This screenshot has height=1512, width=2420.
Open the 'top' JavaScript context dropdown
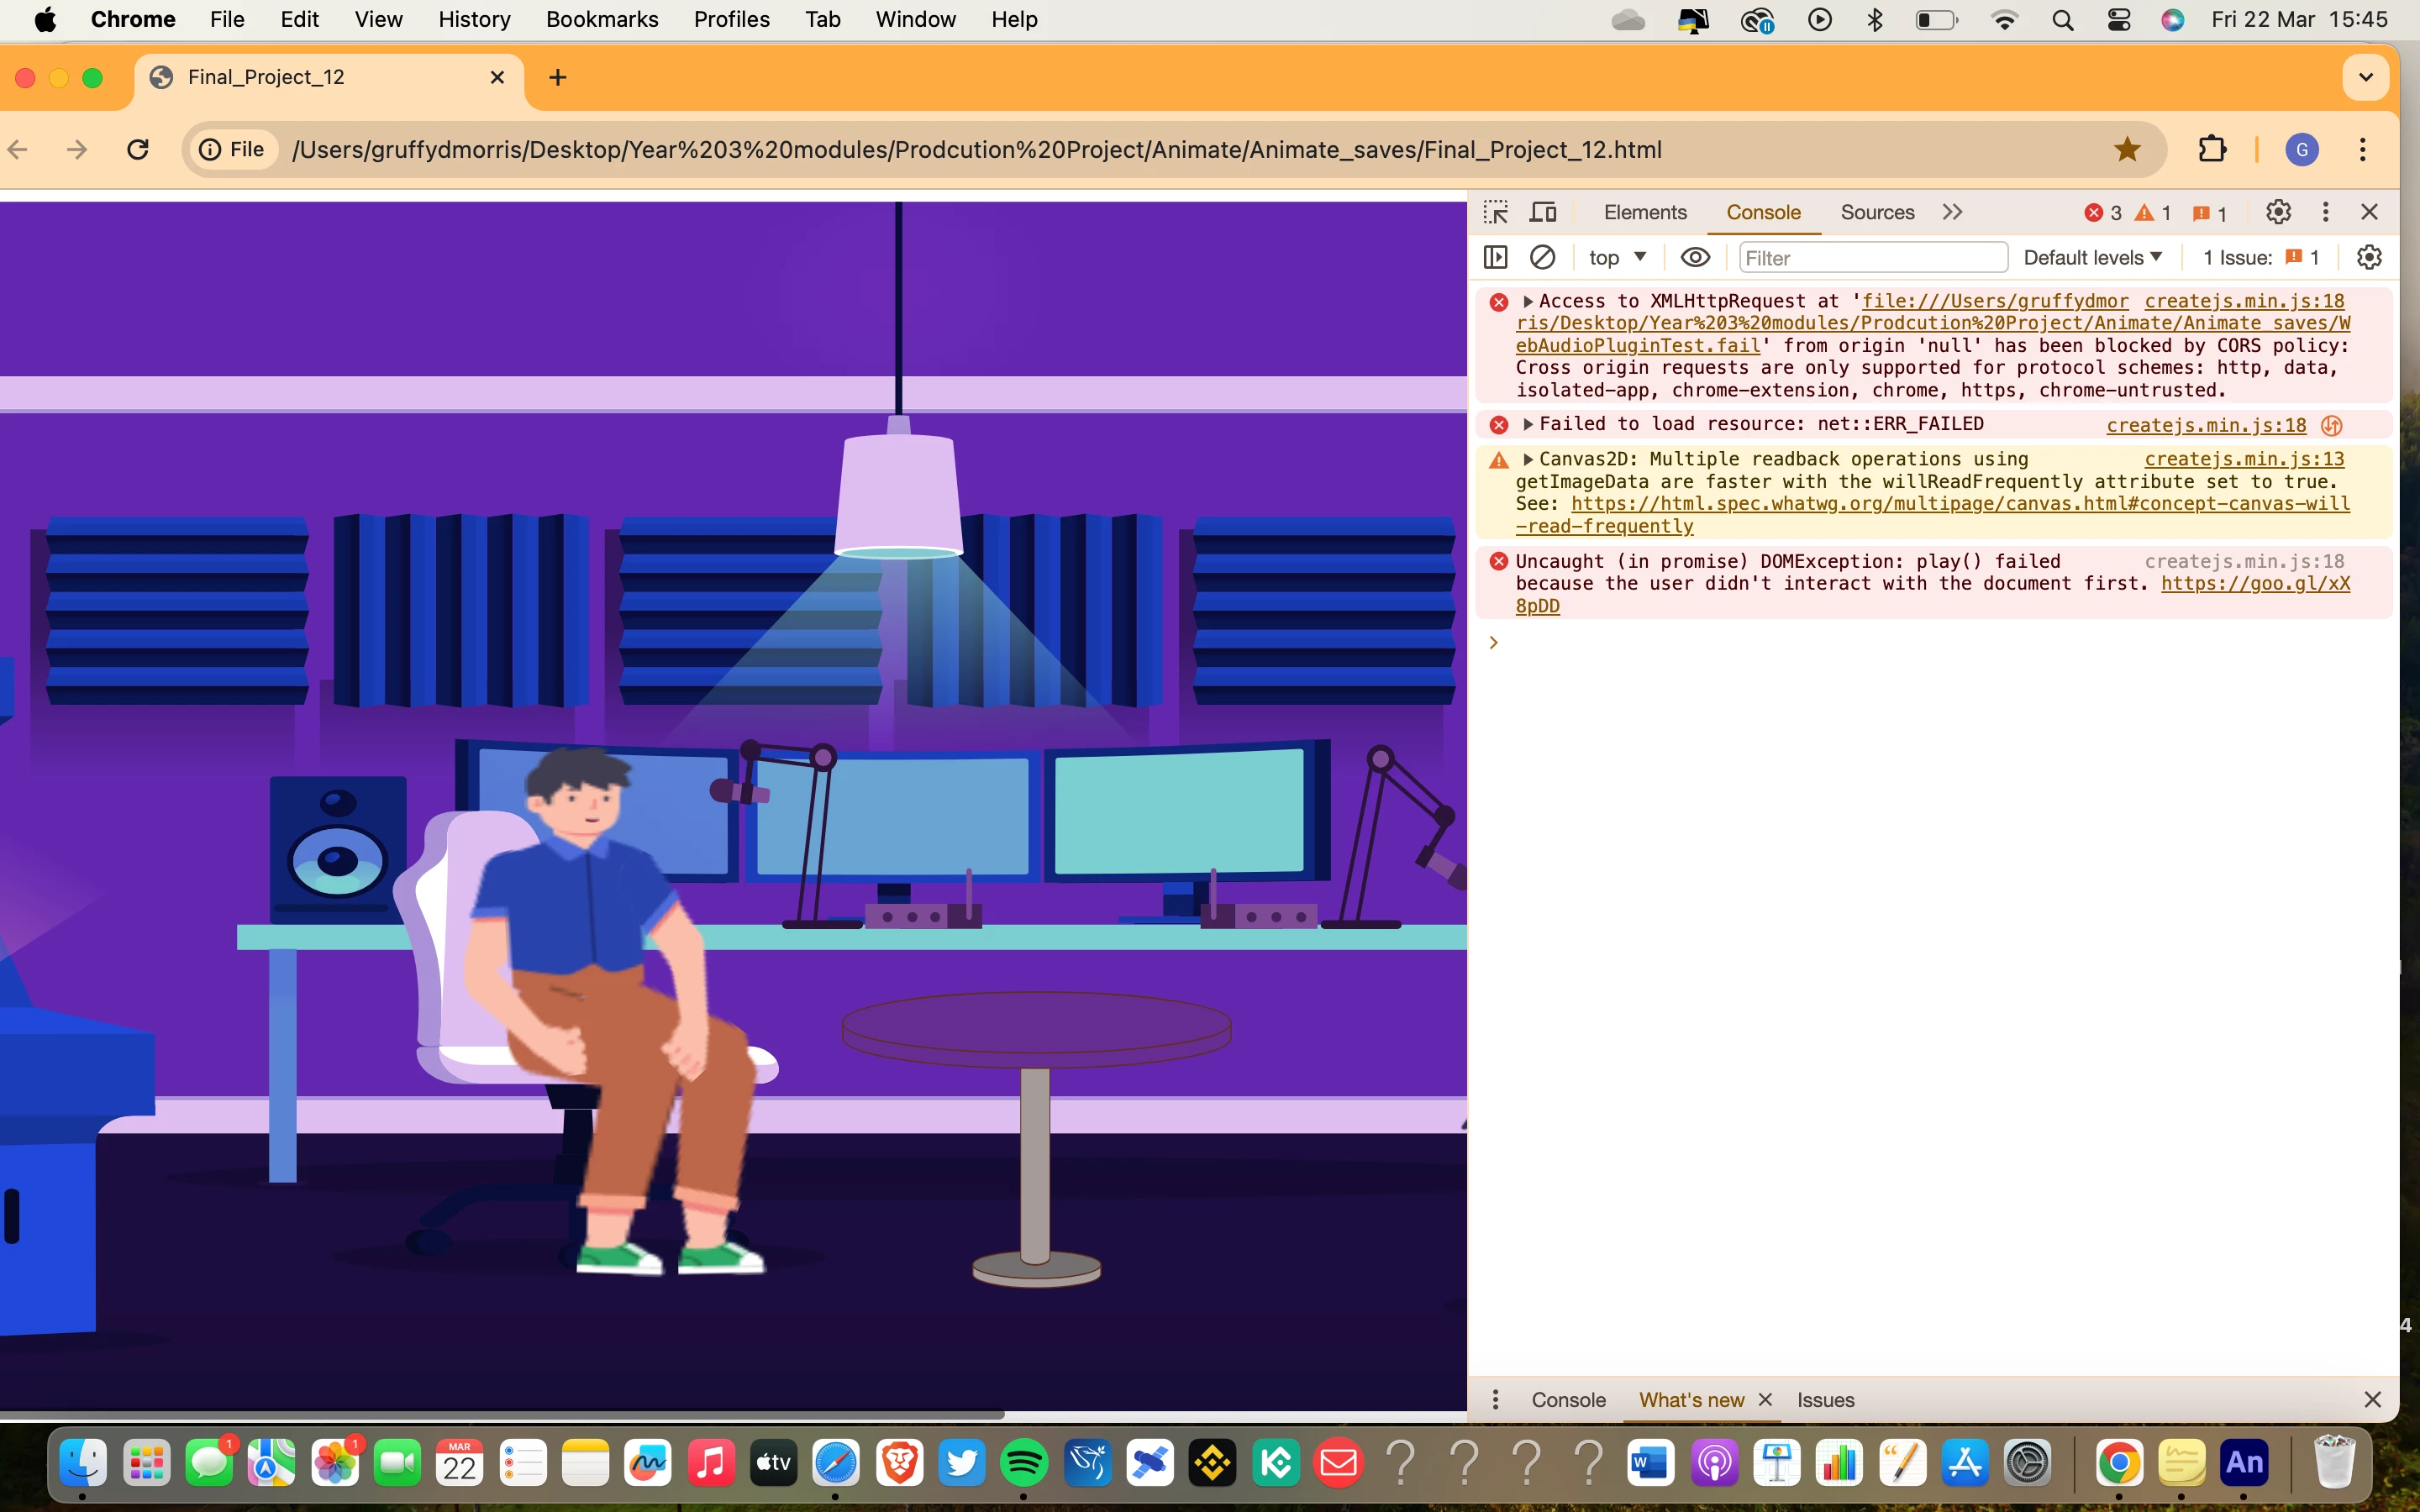(1616, 257)
